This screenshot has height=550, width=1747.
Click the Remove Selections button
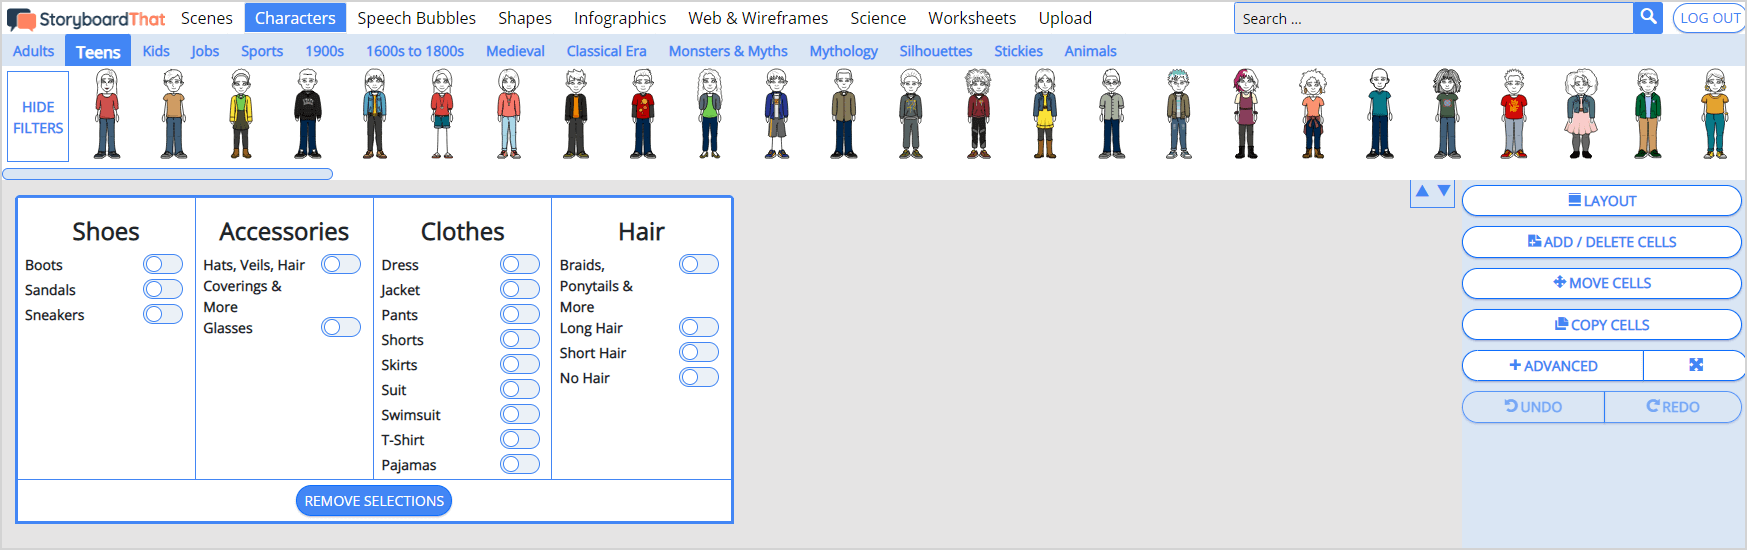(x=374, y=501)
